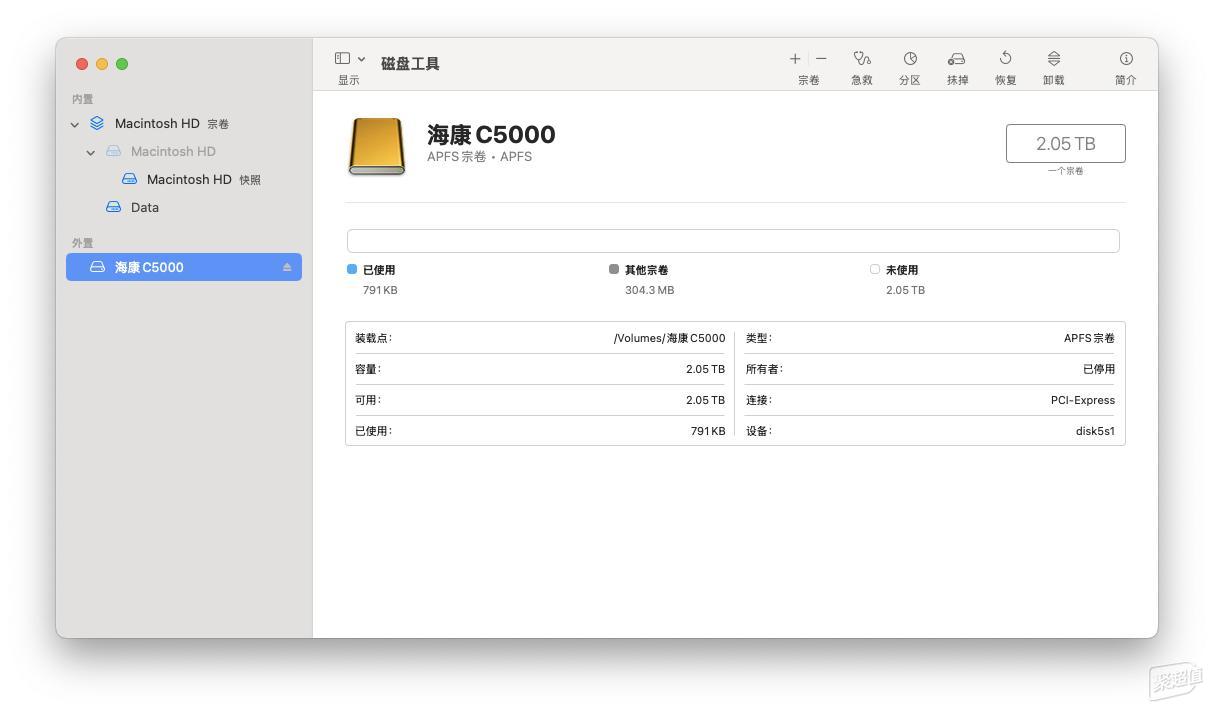Click the Data volume disk icon
Screen dimensions: 1214x712
coord(113,207)
